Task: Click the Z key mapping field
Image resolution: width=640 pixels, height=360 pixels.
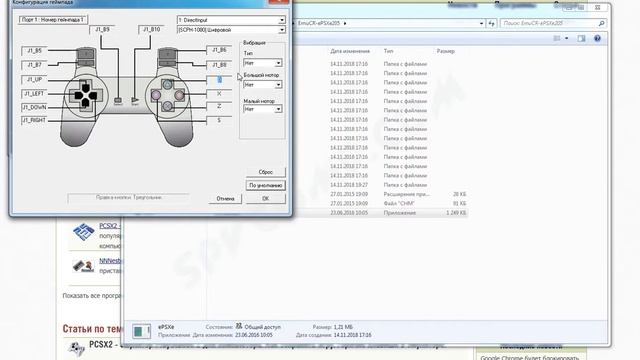Action: (x=219, y=107)
